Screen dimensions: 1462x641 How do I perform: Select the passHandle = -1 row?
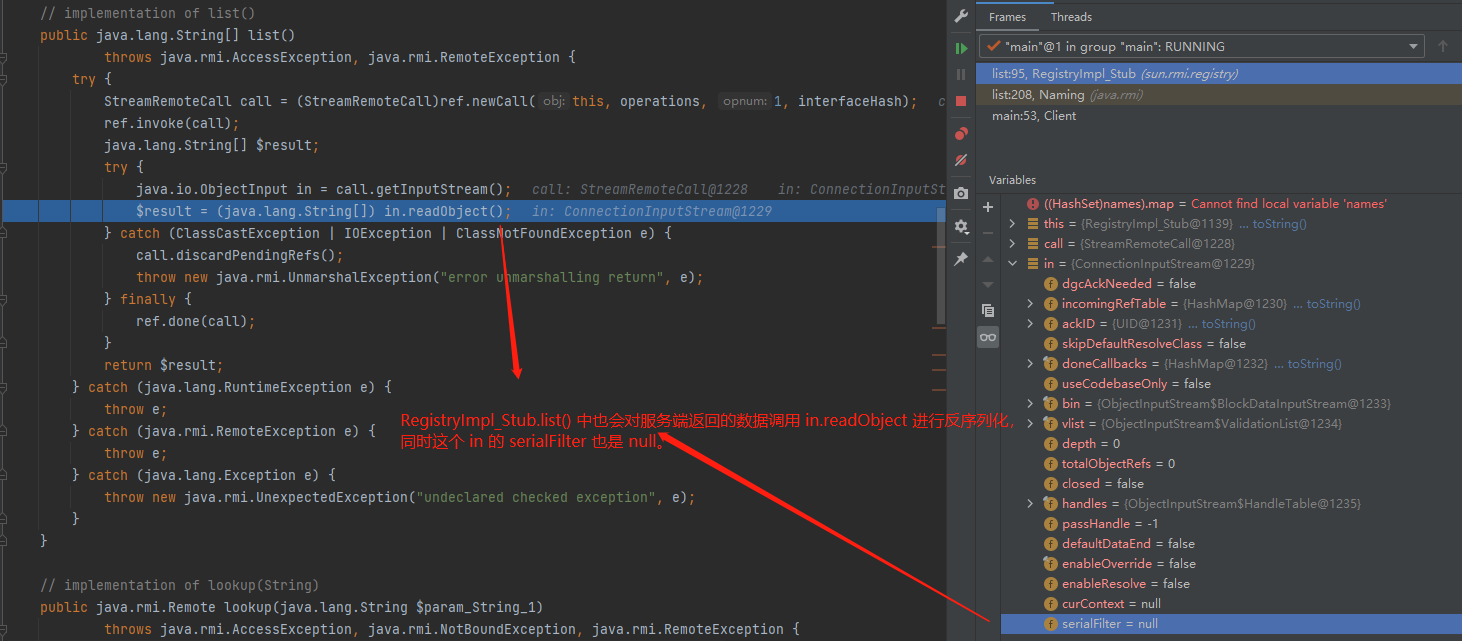pos(1231,524)
